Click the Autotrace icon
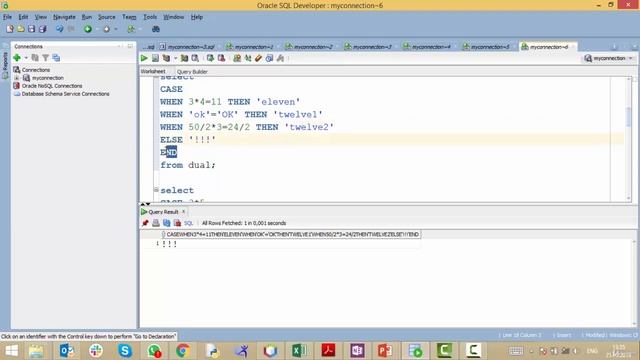640x360 pixels. [184, 58]
